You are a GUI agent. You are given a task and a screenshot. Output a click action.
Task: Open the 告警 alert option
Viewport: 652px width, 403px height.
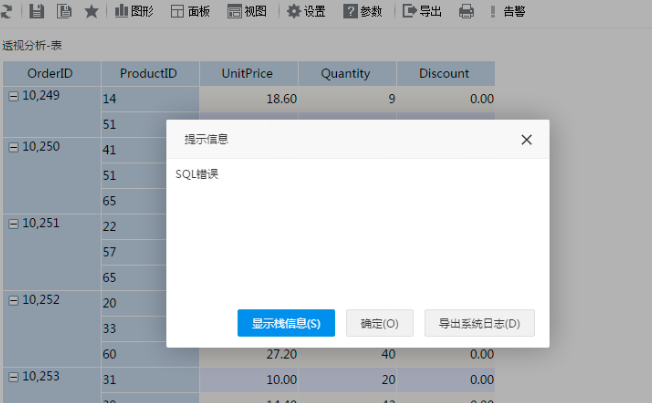click(508, 11)
